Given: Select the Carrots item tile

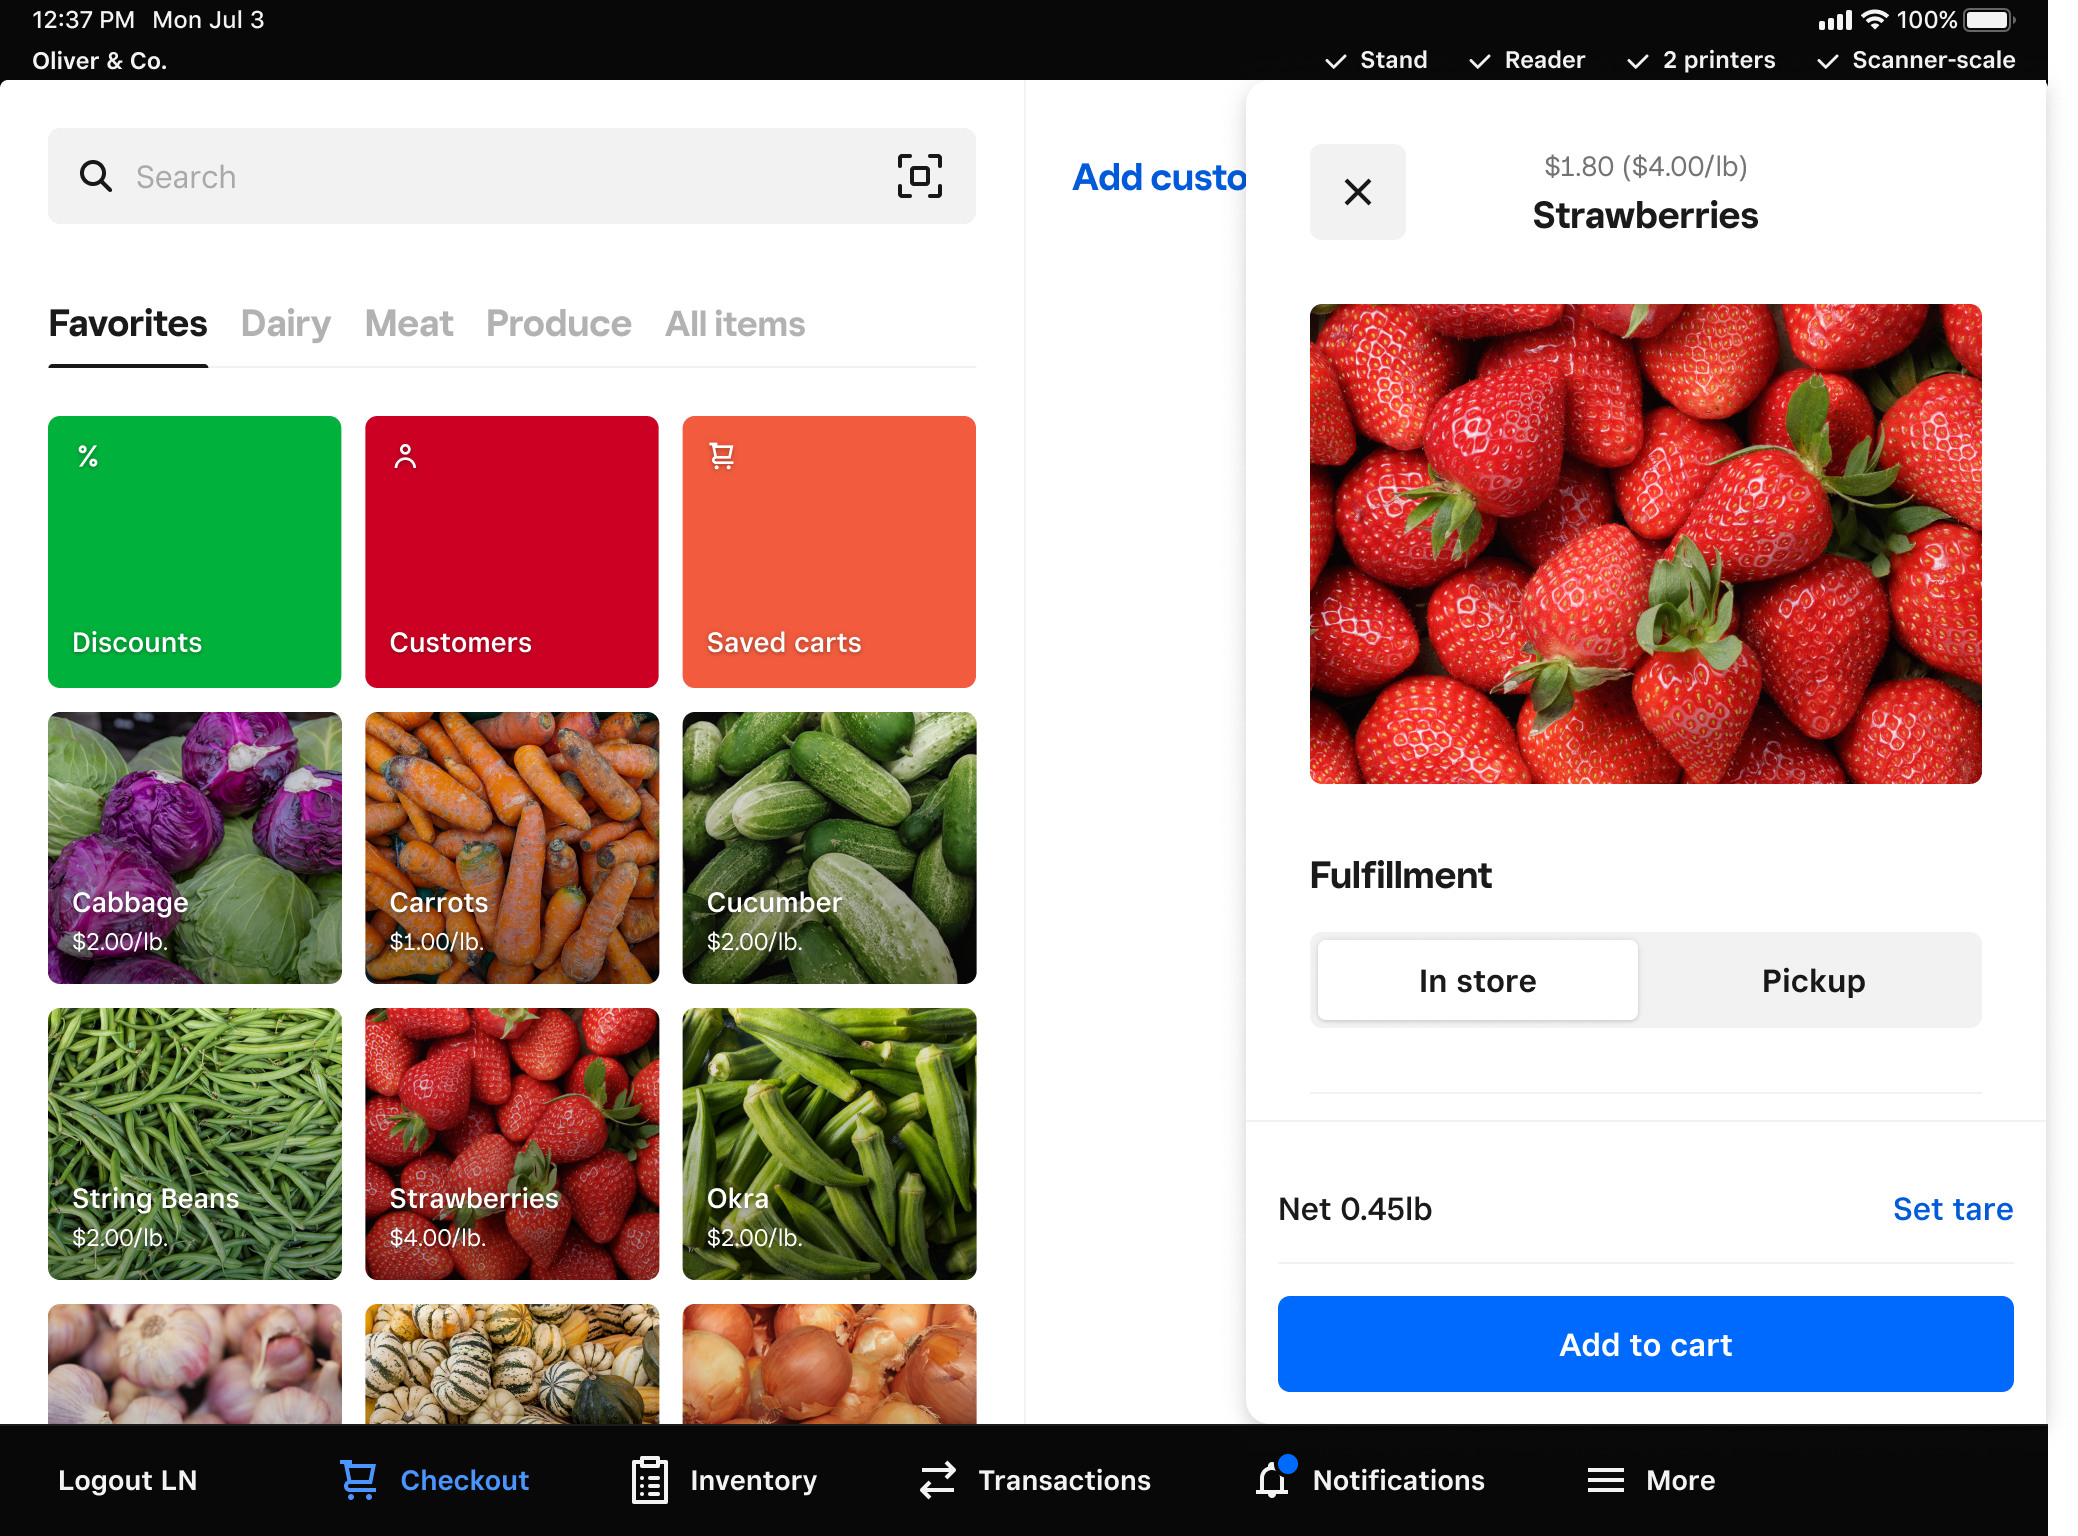Looking at the screenshot, I should tap(512, 848).
